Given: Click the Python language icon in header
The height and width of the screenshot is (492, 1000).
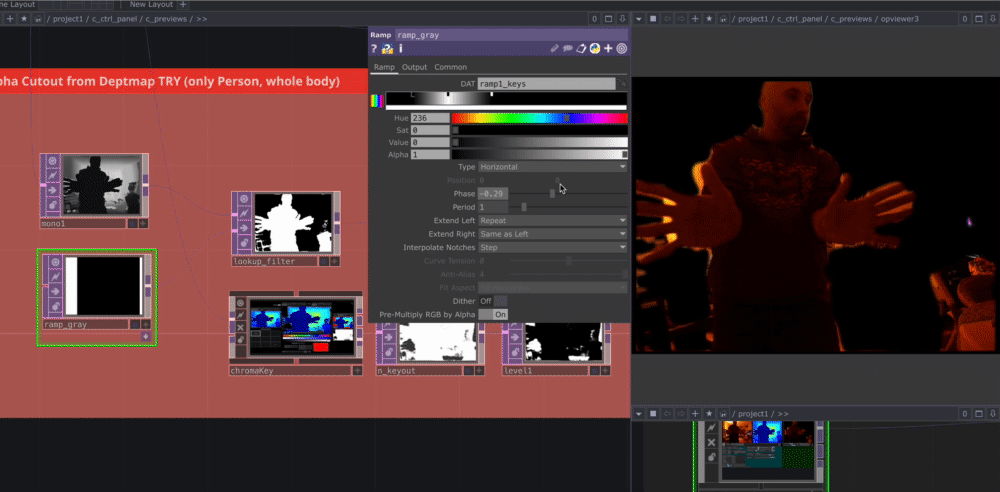Looking at the screenshot, I should click(594, 48).
